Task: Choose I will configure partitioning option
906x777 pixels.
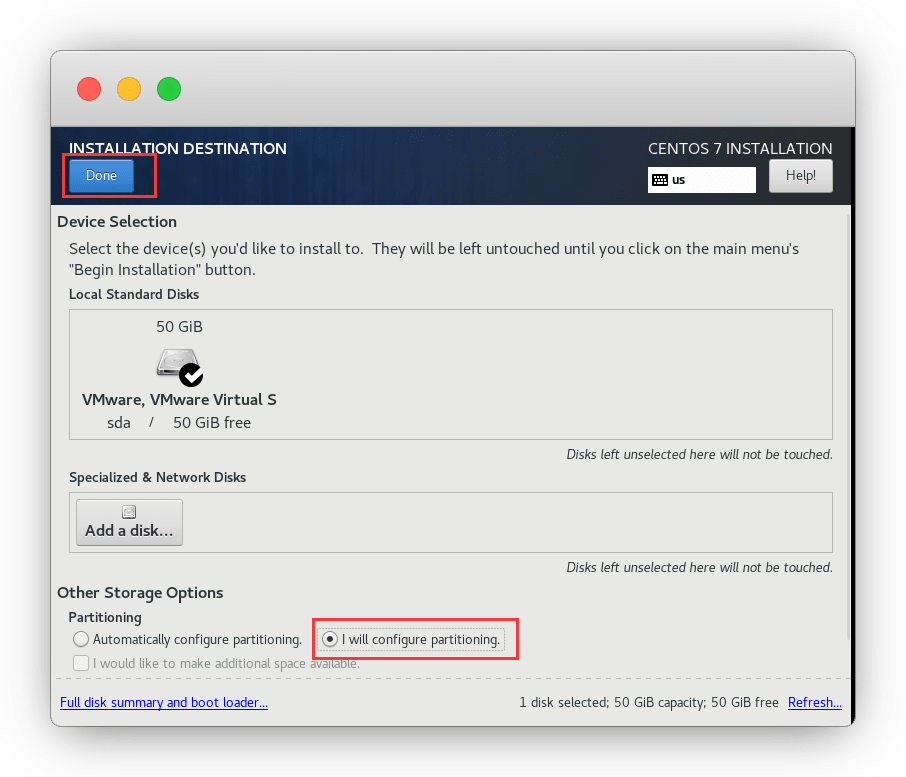Action: coord(330,639)
